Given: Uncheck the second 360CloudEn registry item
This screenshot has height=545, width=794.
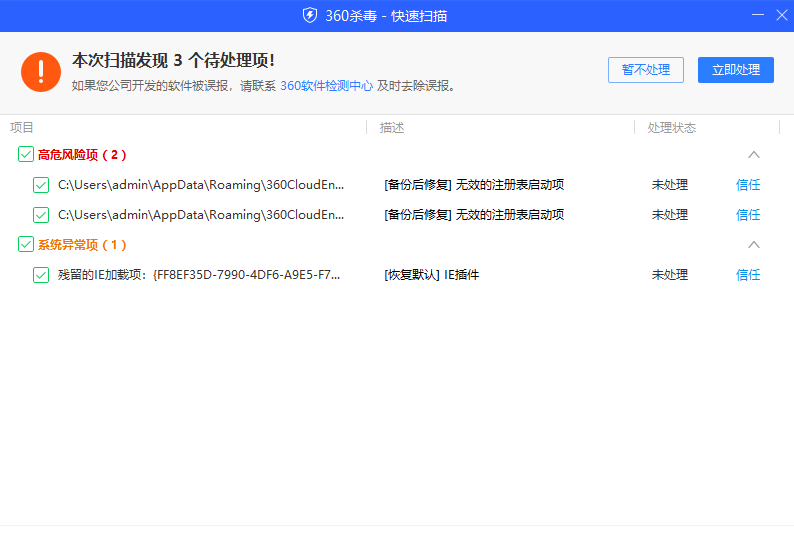Looking at the screenshot, I should 41,215.
